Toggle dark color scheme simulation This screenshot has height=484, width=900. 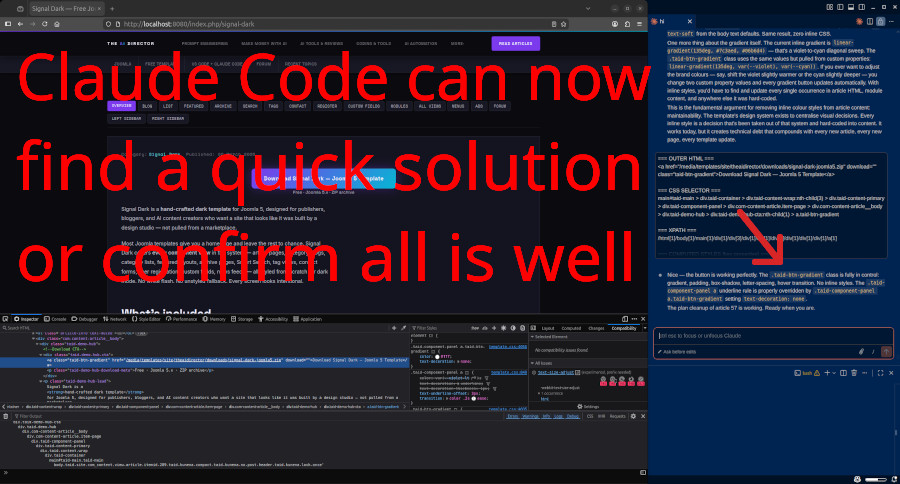[513, 328]
